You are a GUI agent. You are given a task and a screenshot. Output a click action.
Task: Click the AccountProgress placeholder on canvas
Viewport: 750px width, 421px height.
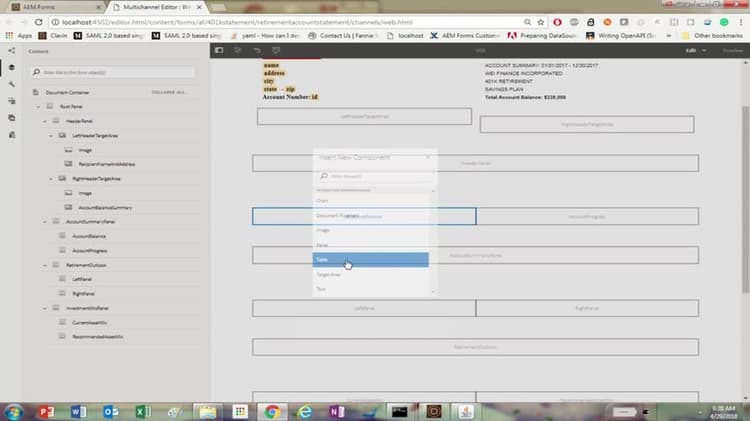click(x=587, y=216)
